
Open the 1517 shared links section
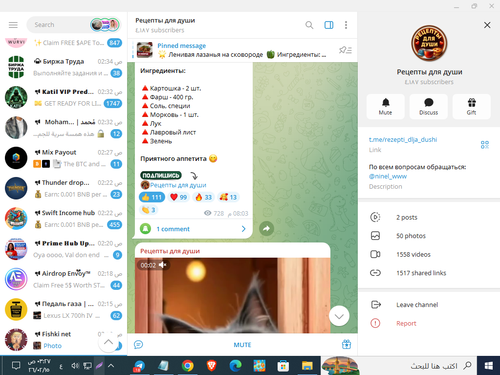point(429,273)
